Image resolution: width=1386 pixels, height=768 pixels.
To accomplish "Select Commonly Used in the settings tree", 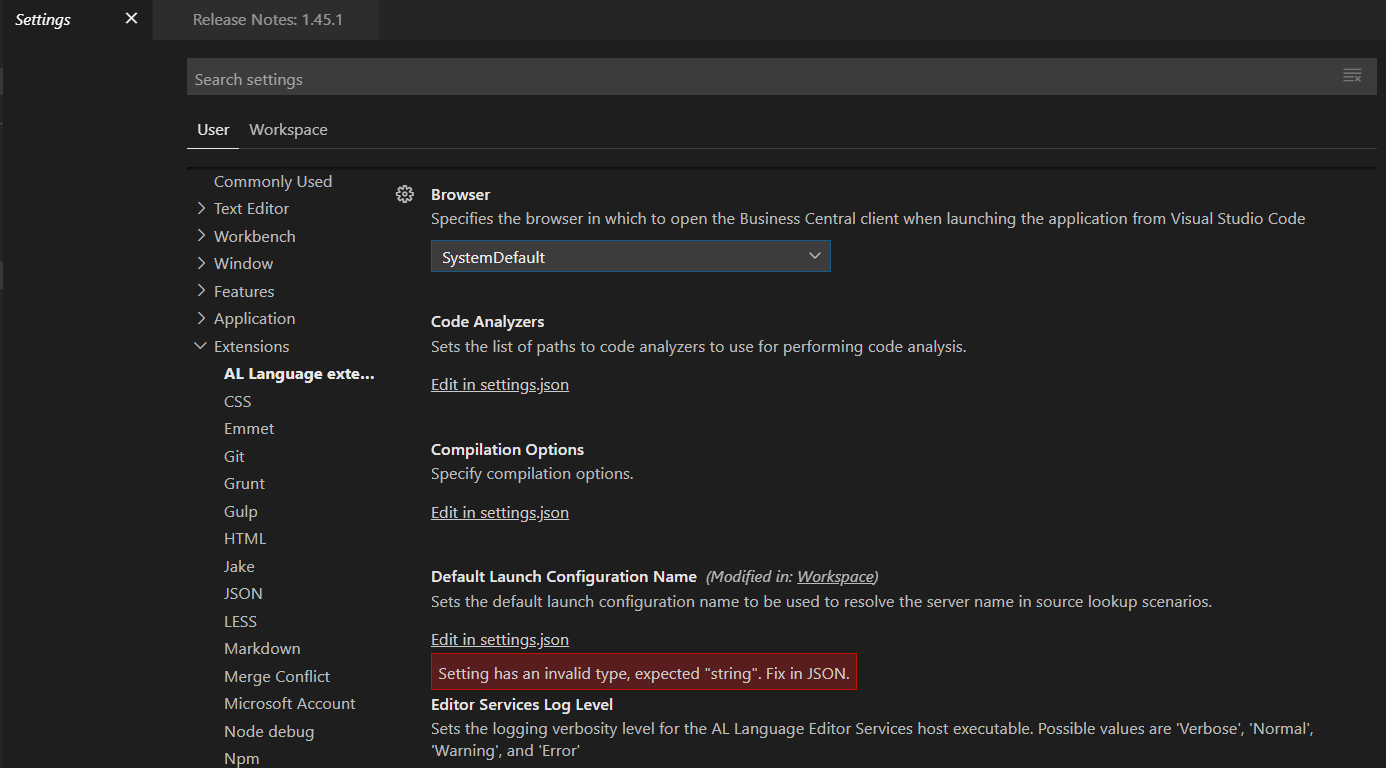I will (x=272, y=181).
